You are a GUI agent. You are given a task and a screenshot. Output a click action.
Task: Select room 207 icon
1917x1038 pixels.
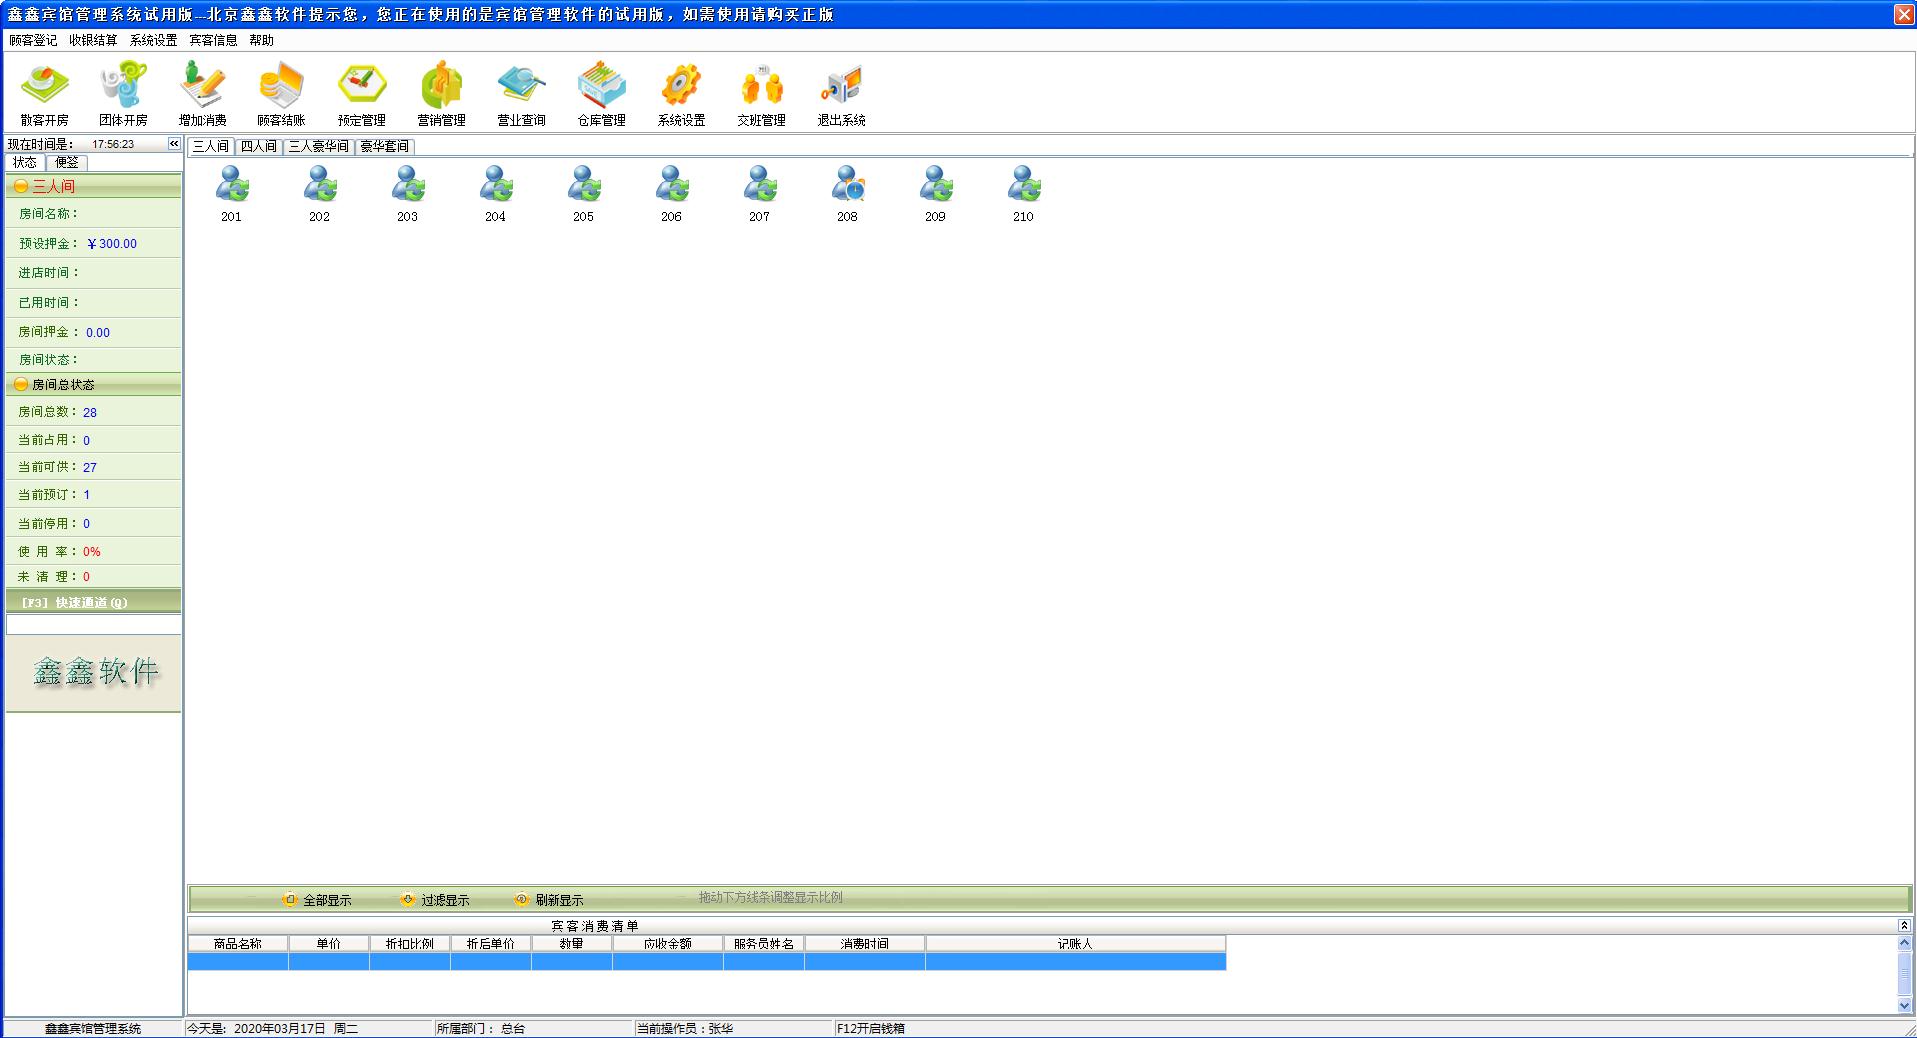coord(760,193)
